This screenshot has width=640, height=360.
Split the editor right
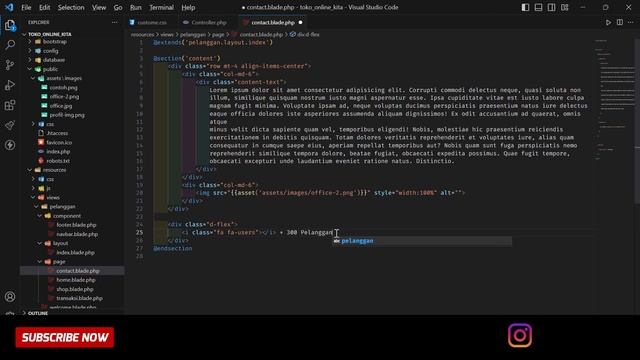[620, 22]
